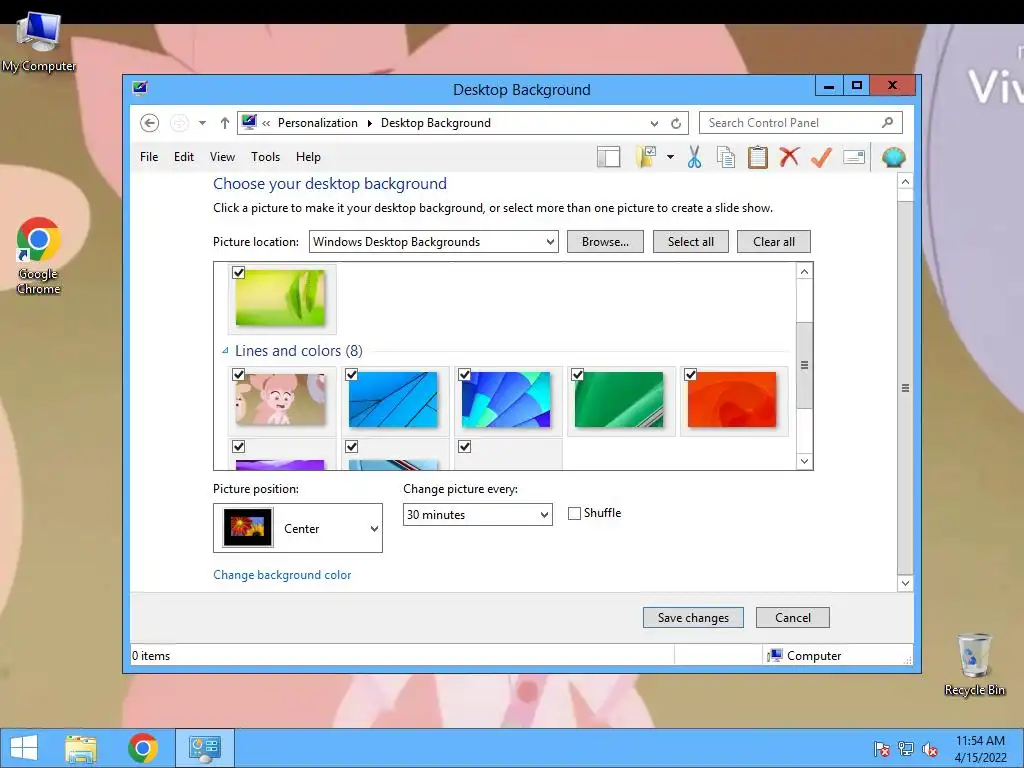Click the Copy pages icon in toolbar
The width and height of the screenshot is (1024, 768).
(x=726, y=157)
